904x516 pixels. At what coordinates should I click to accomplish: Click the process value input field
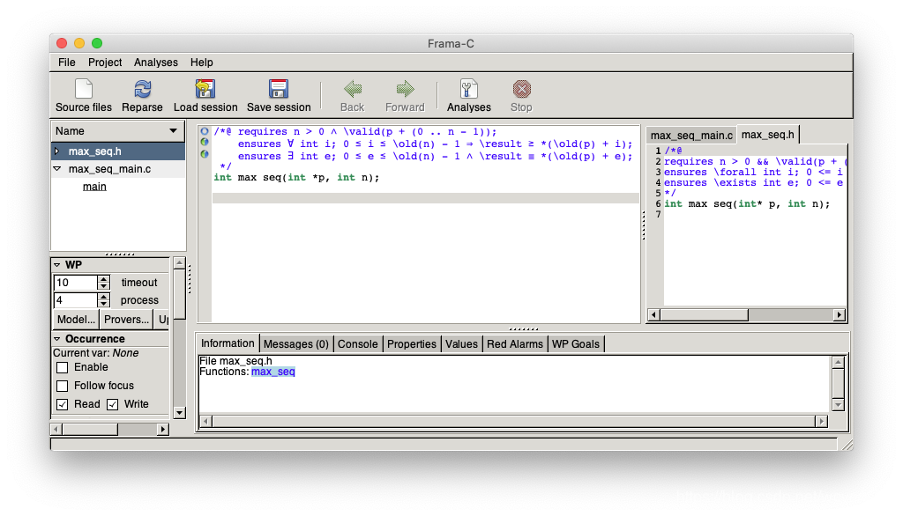pos(76,300)
